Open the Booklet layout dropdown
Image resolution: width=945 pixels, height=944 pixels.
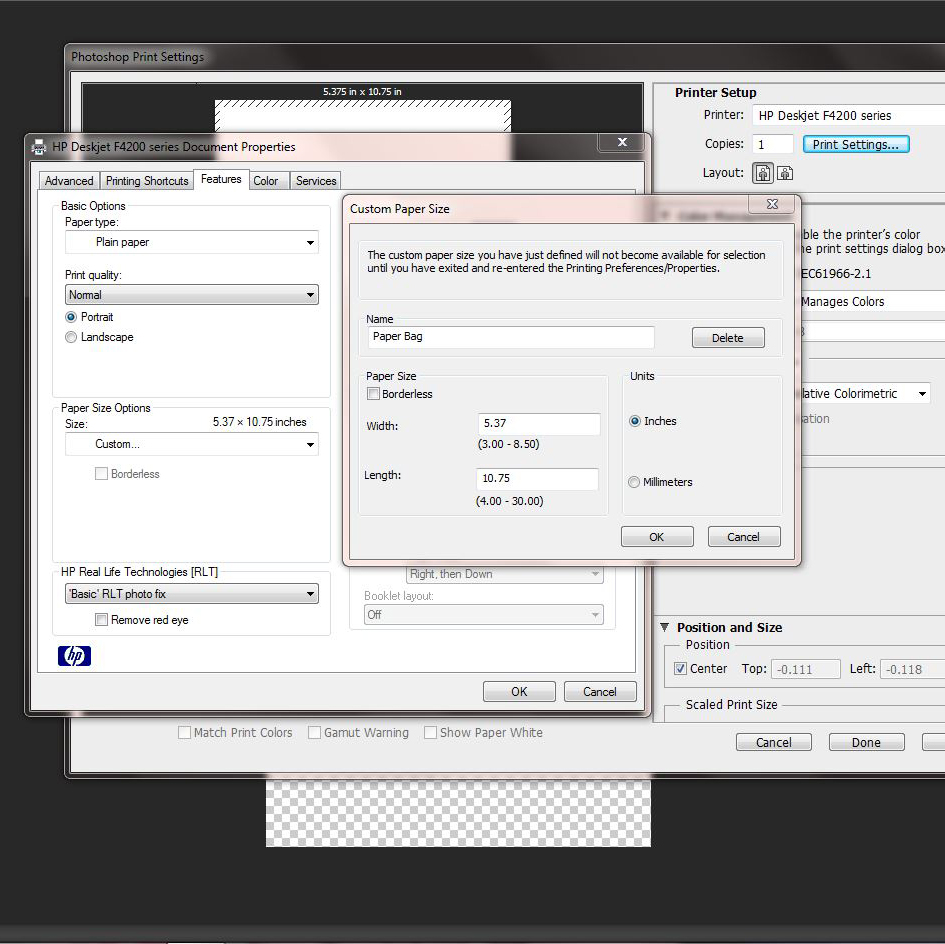483,615
